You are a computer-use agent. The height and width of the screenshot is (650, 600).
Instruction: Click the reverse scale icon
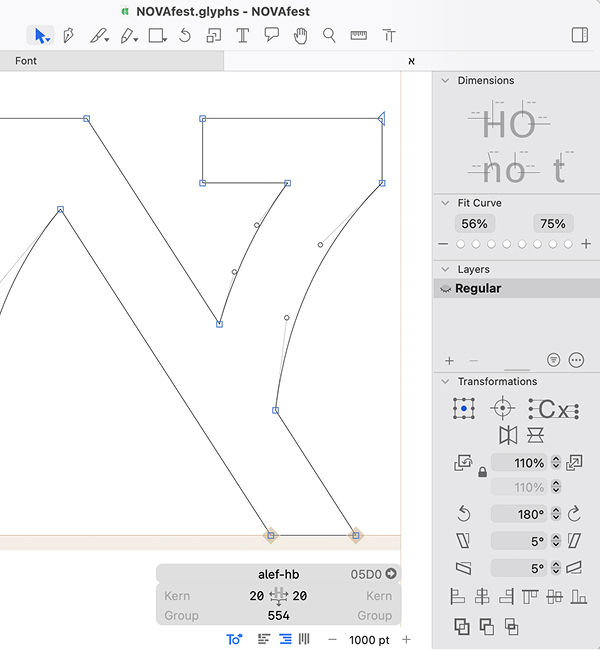pos(463,463)
